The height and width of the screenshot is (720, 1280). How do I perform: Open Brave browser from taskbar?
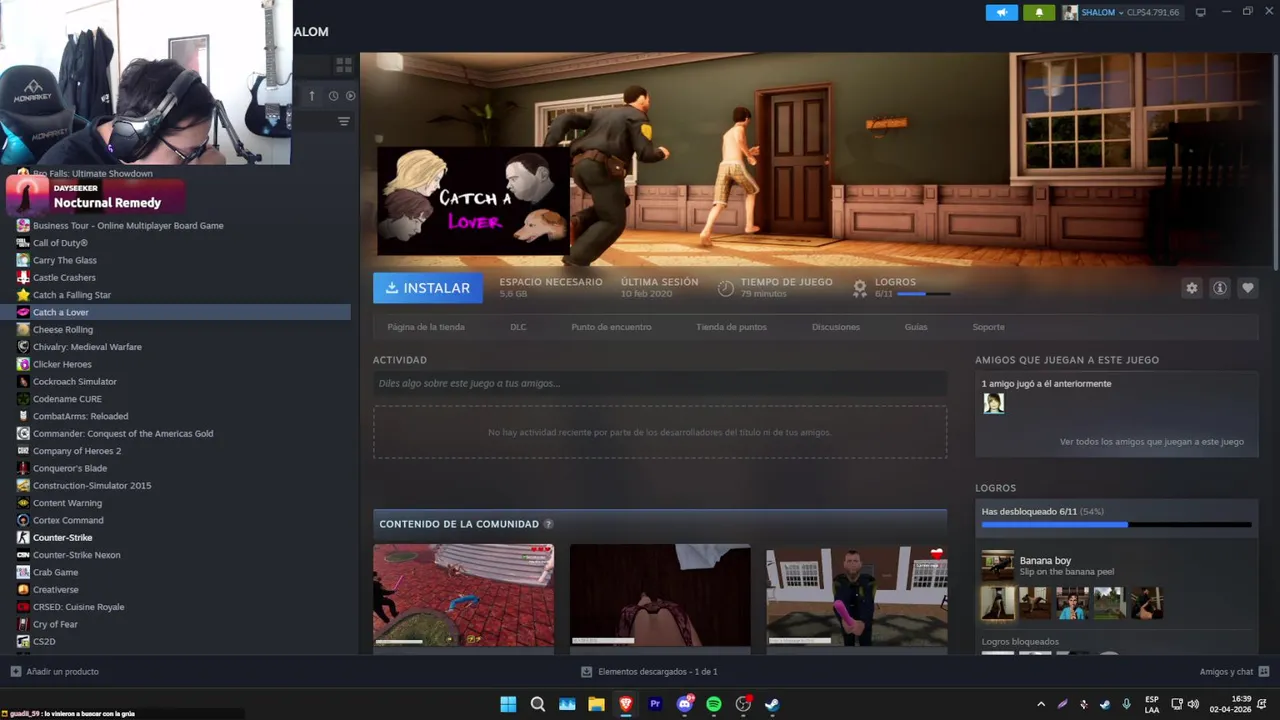click(x=626, y=704)
